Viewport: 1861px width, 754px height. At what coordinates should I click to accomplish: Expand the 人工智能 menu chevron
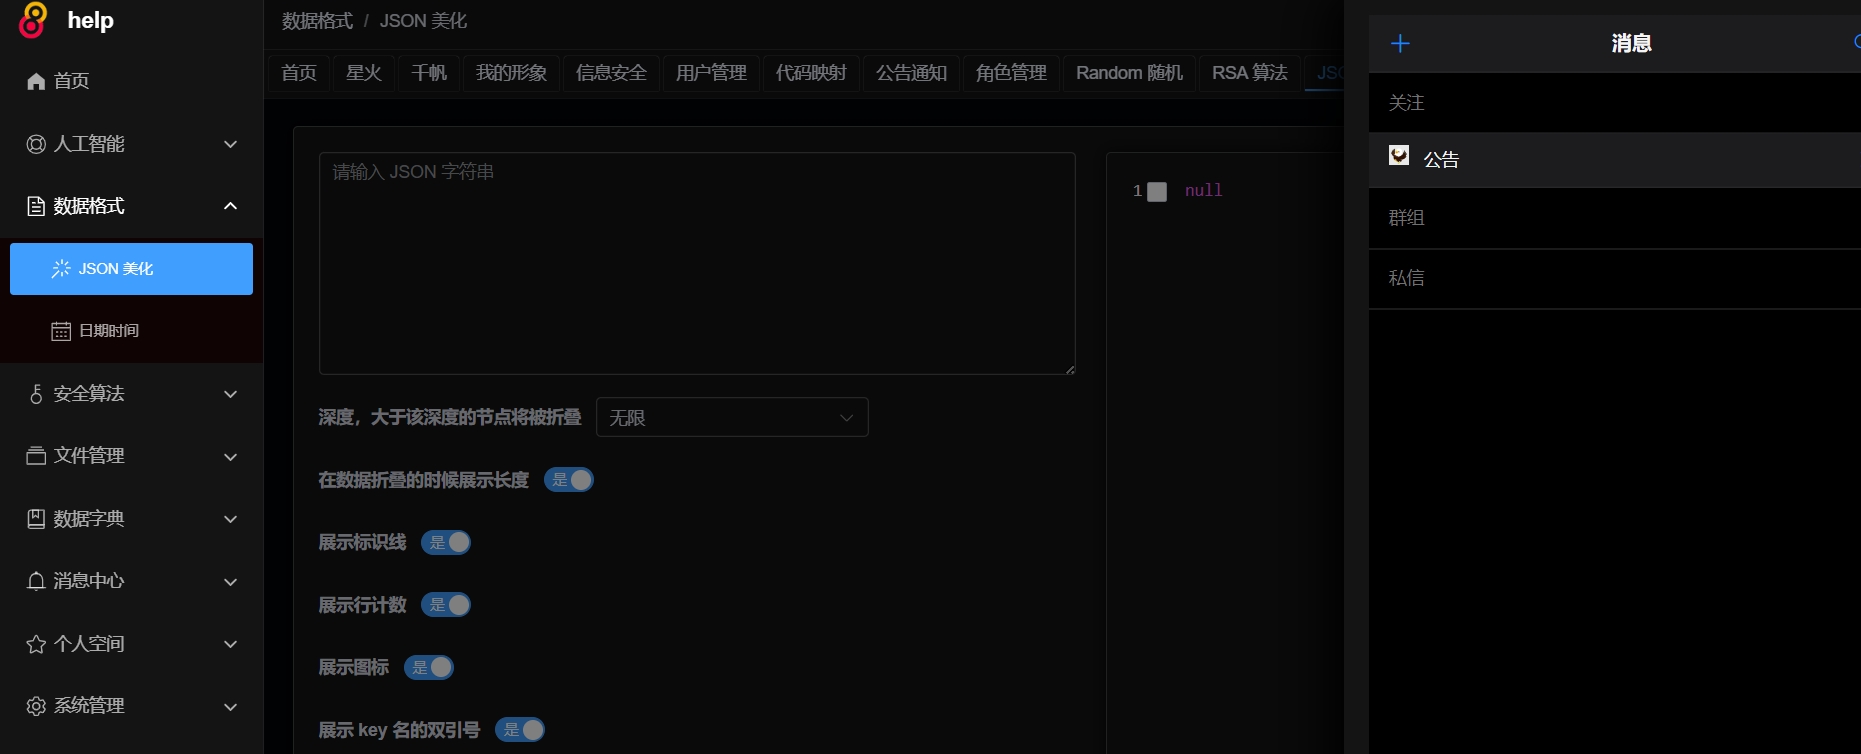pyautogui.click(x=231, y=144)
